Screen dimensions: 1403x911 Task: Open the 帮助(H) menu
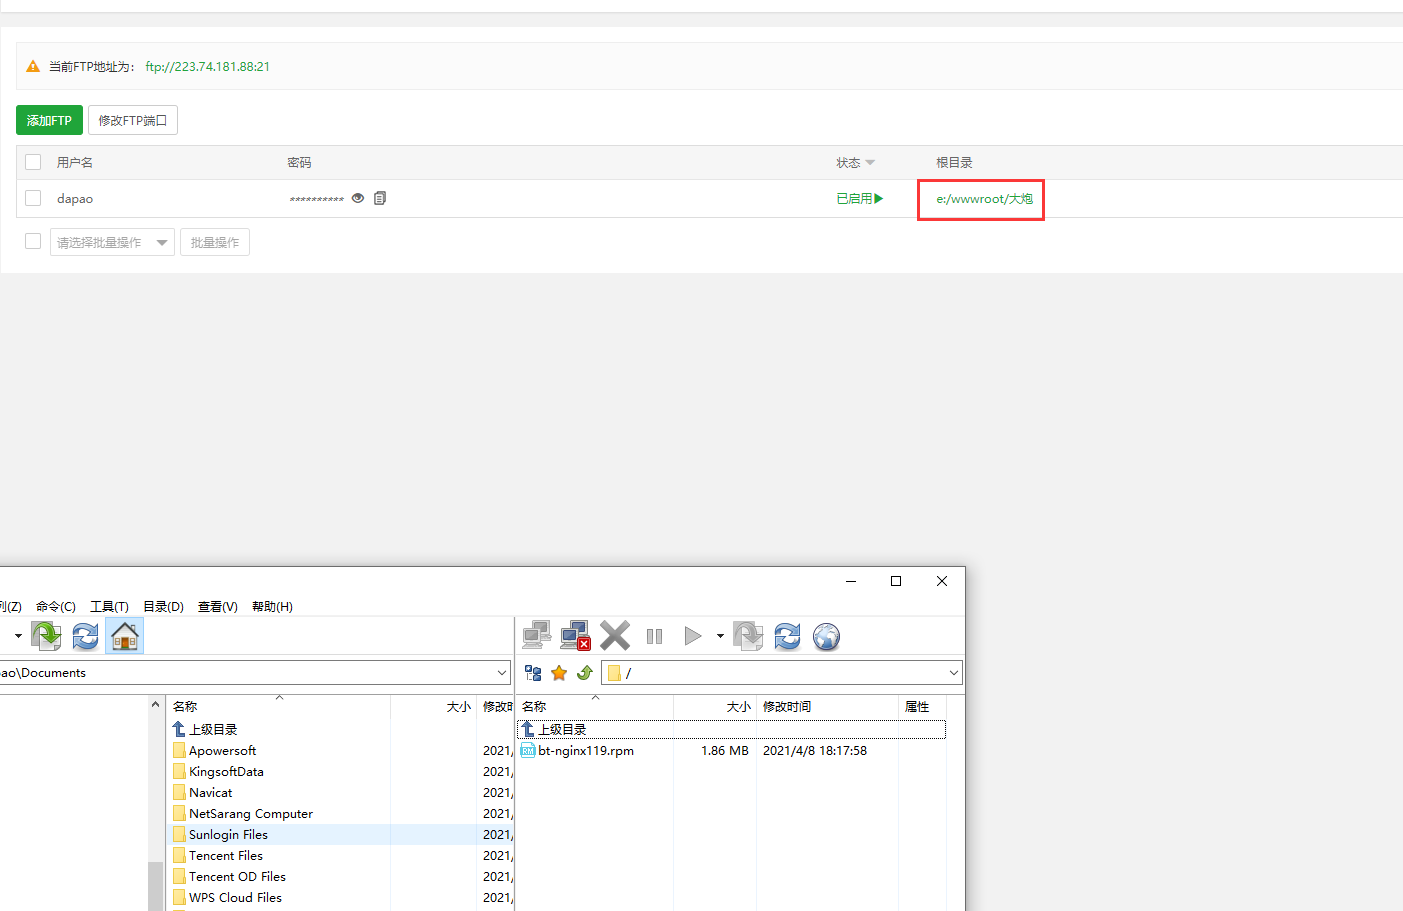click(272, 606)
